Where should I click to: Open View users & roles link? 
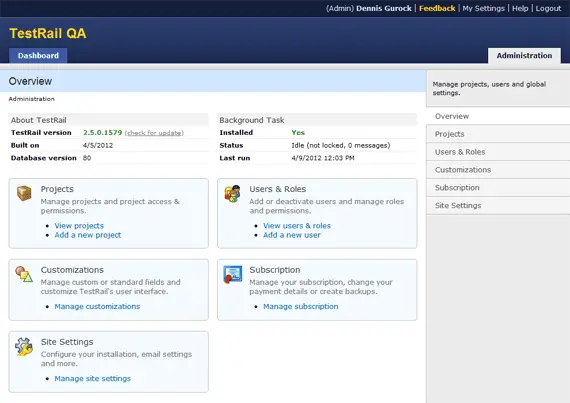(297, 226)
